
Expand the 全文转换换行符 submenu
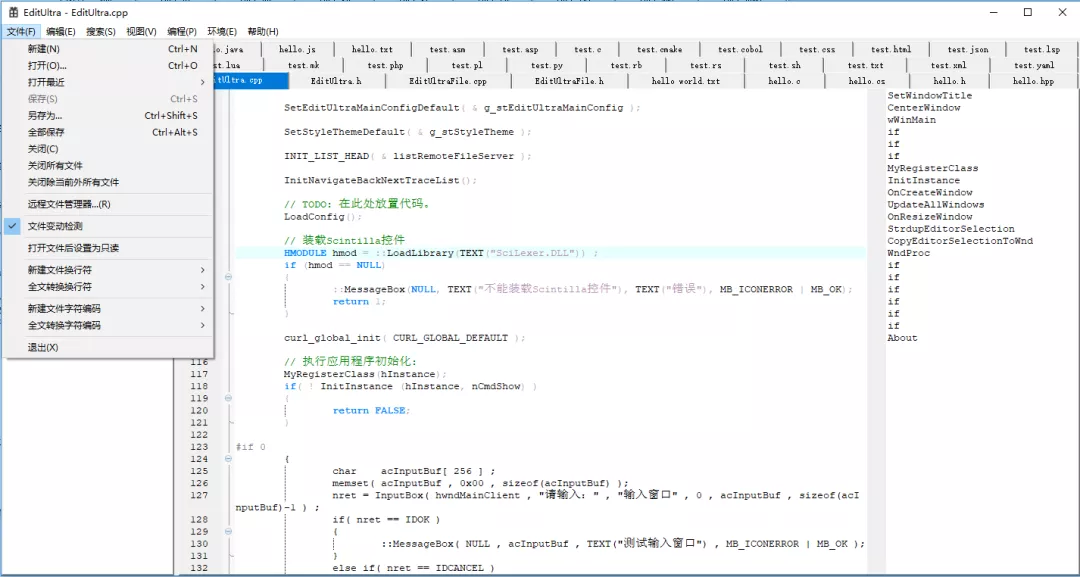point(109,286)
